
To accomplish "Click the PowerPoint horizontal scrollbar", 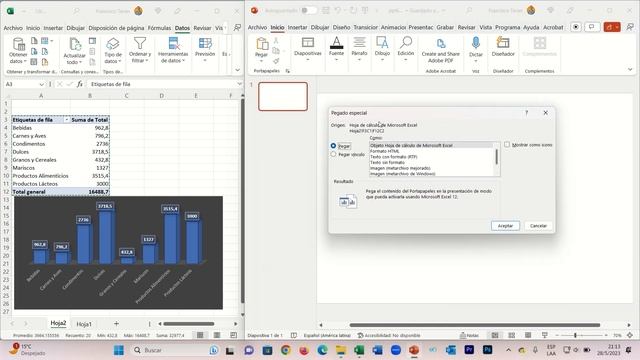I will (475, 325).
